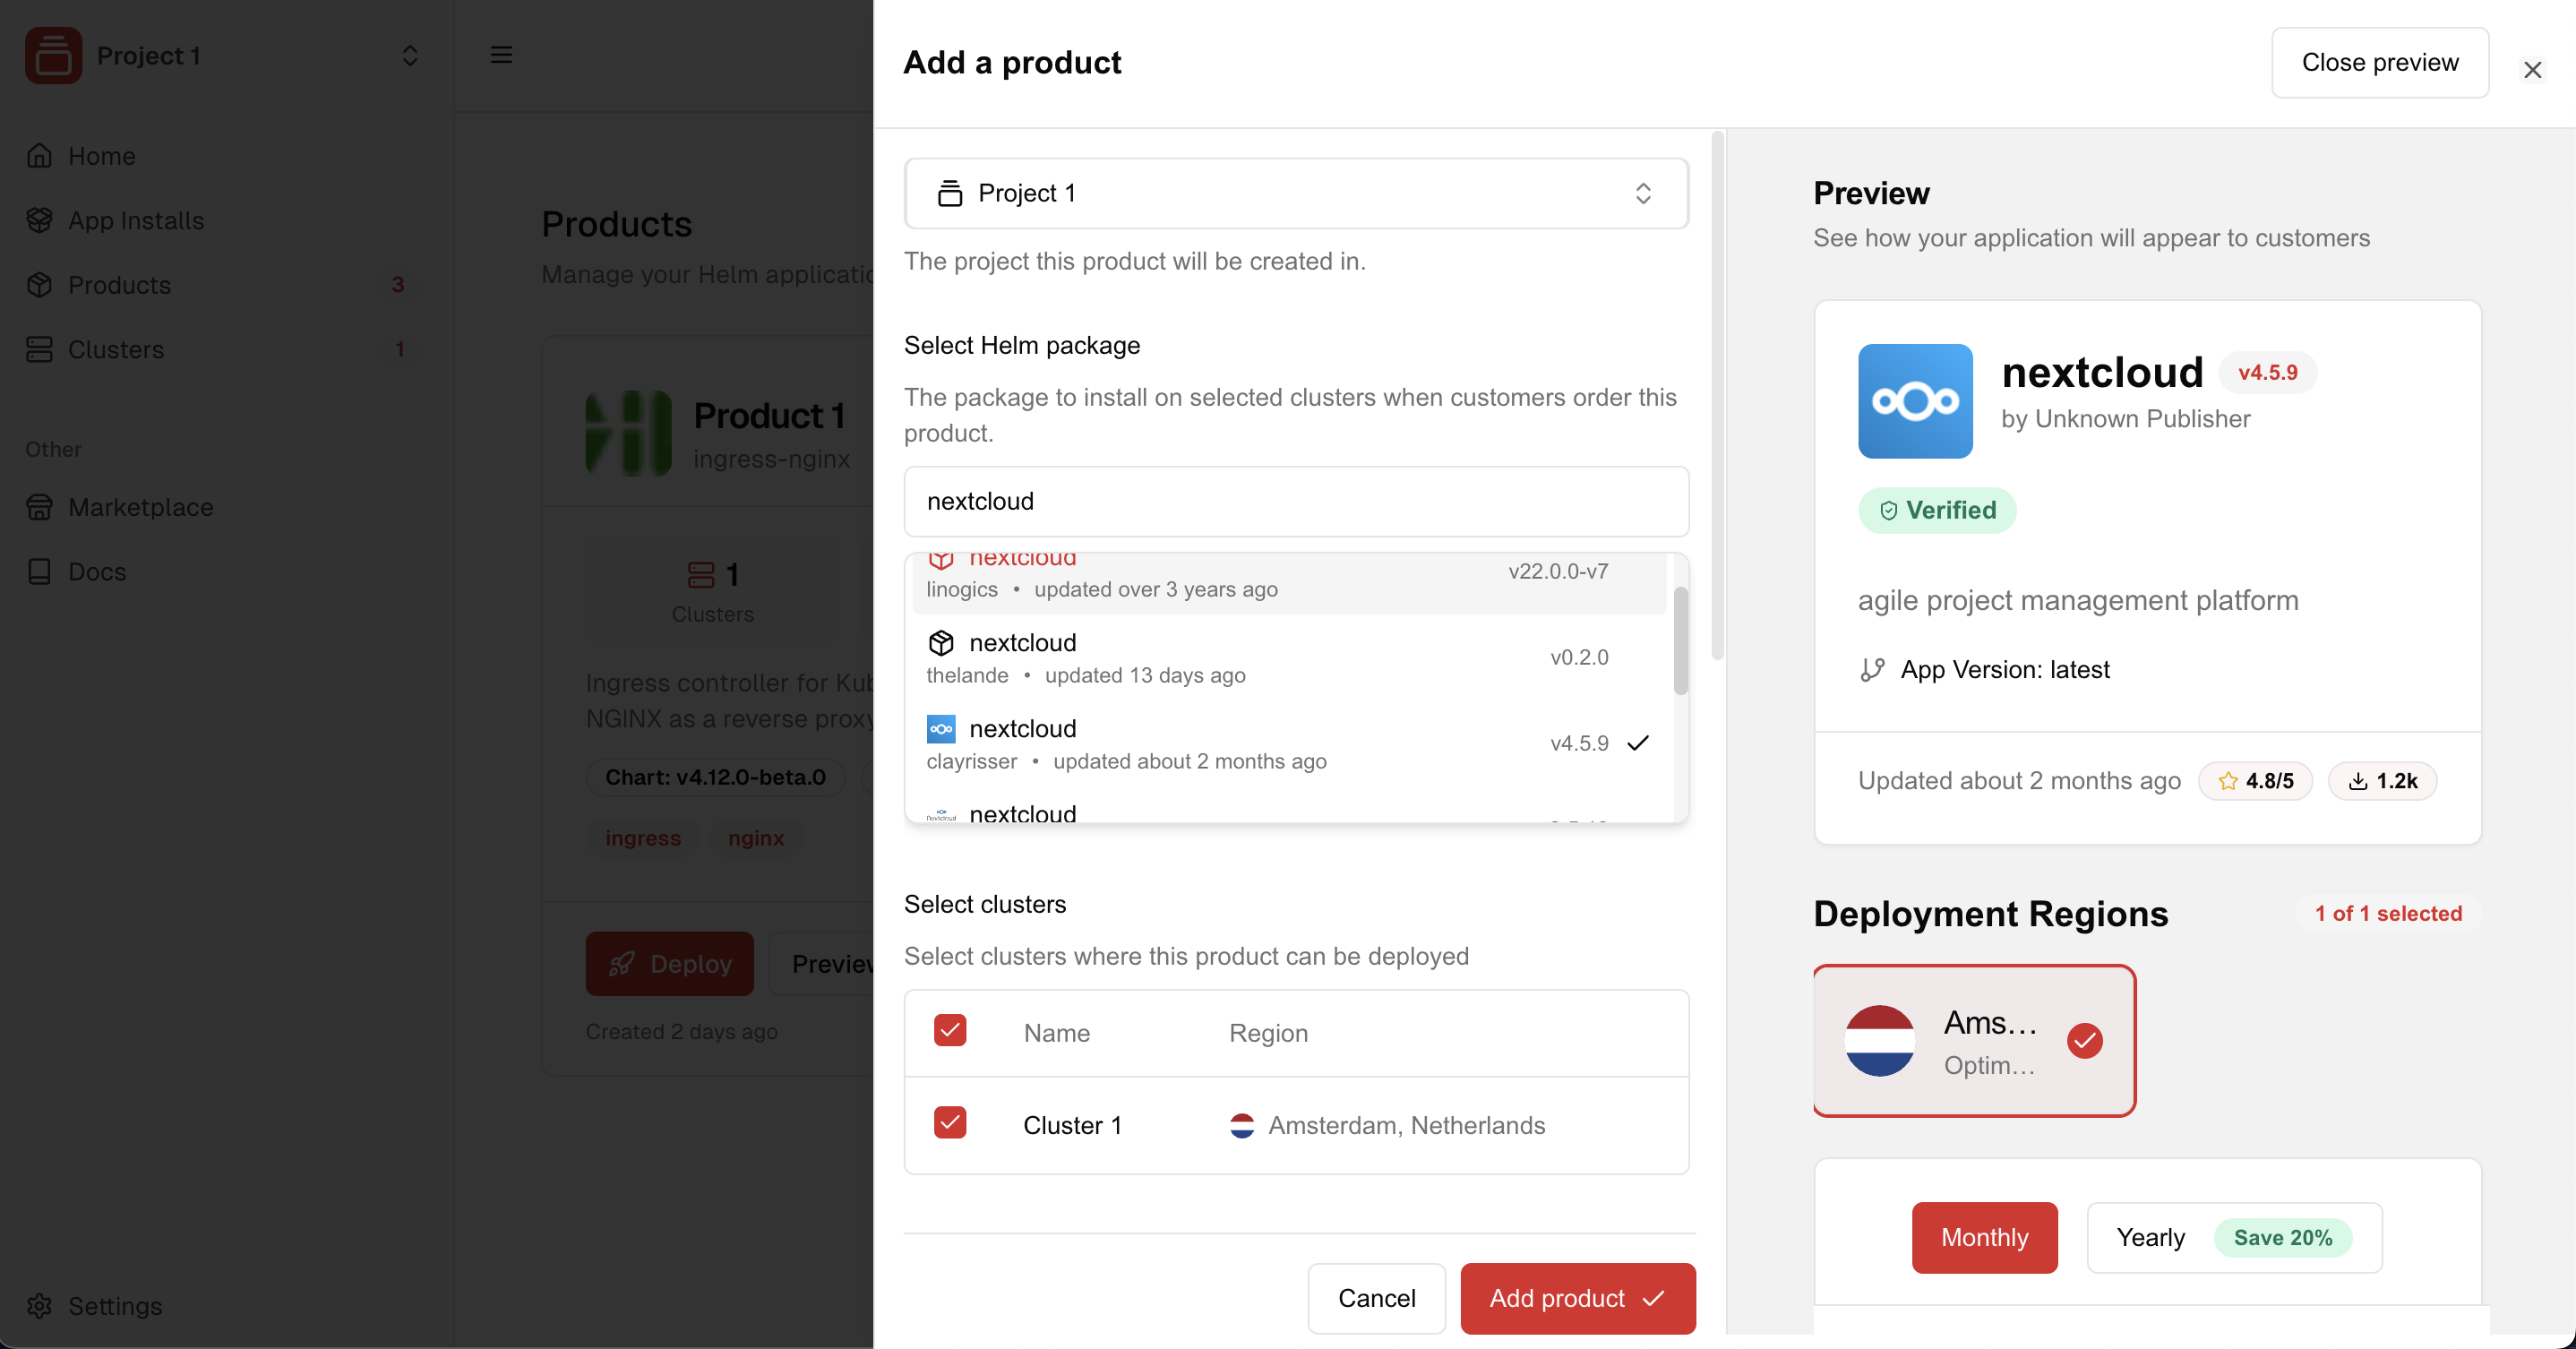
Task: Toggle sidebar with the hamburger menu icon
Action: coord(501,55)
